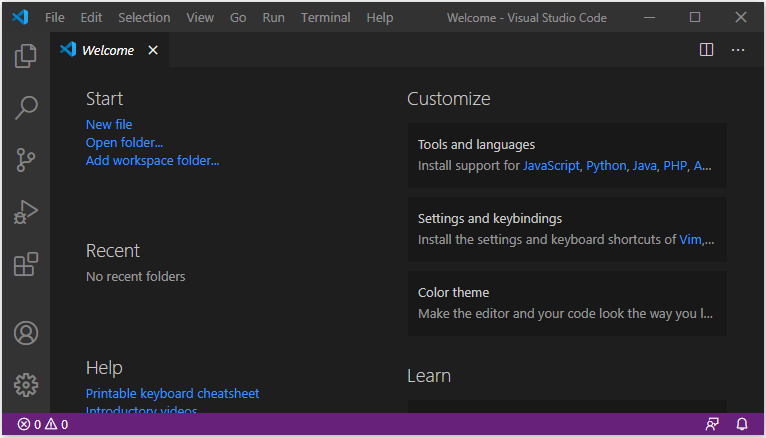Click the 'No recent folders' text

pyautogui.click(x=135, y=276)
